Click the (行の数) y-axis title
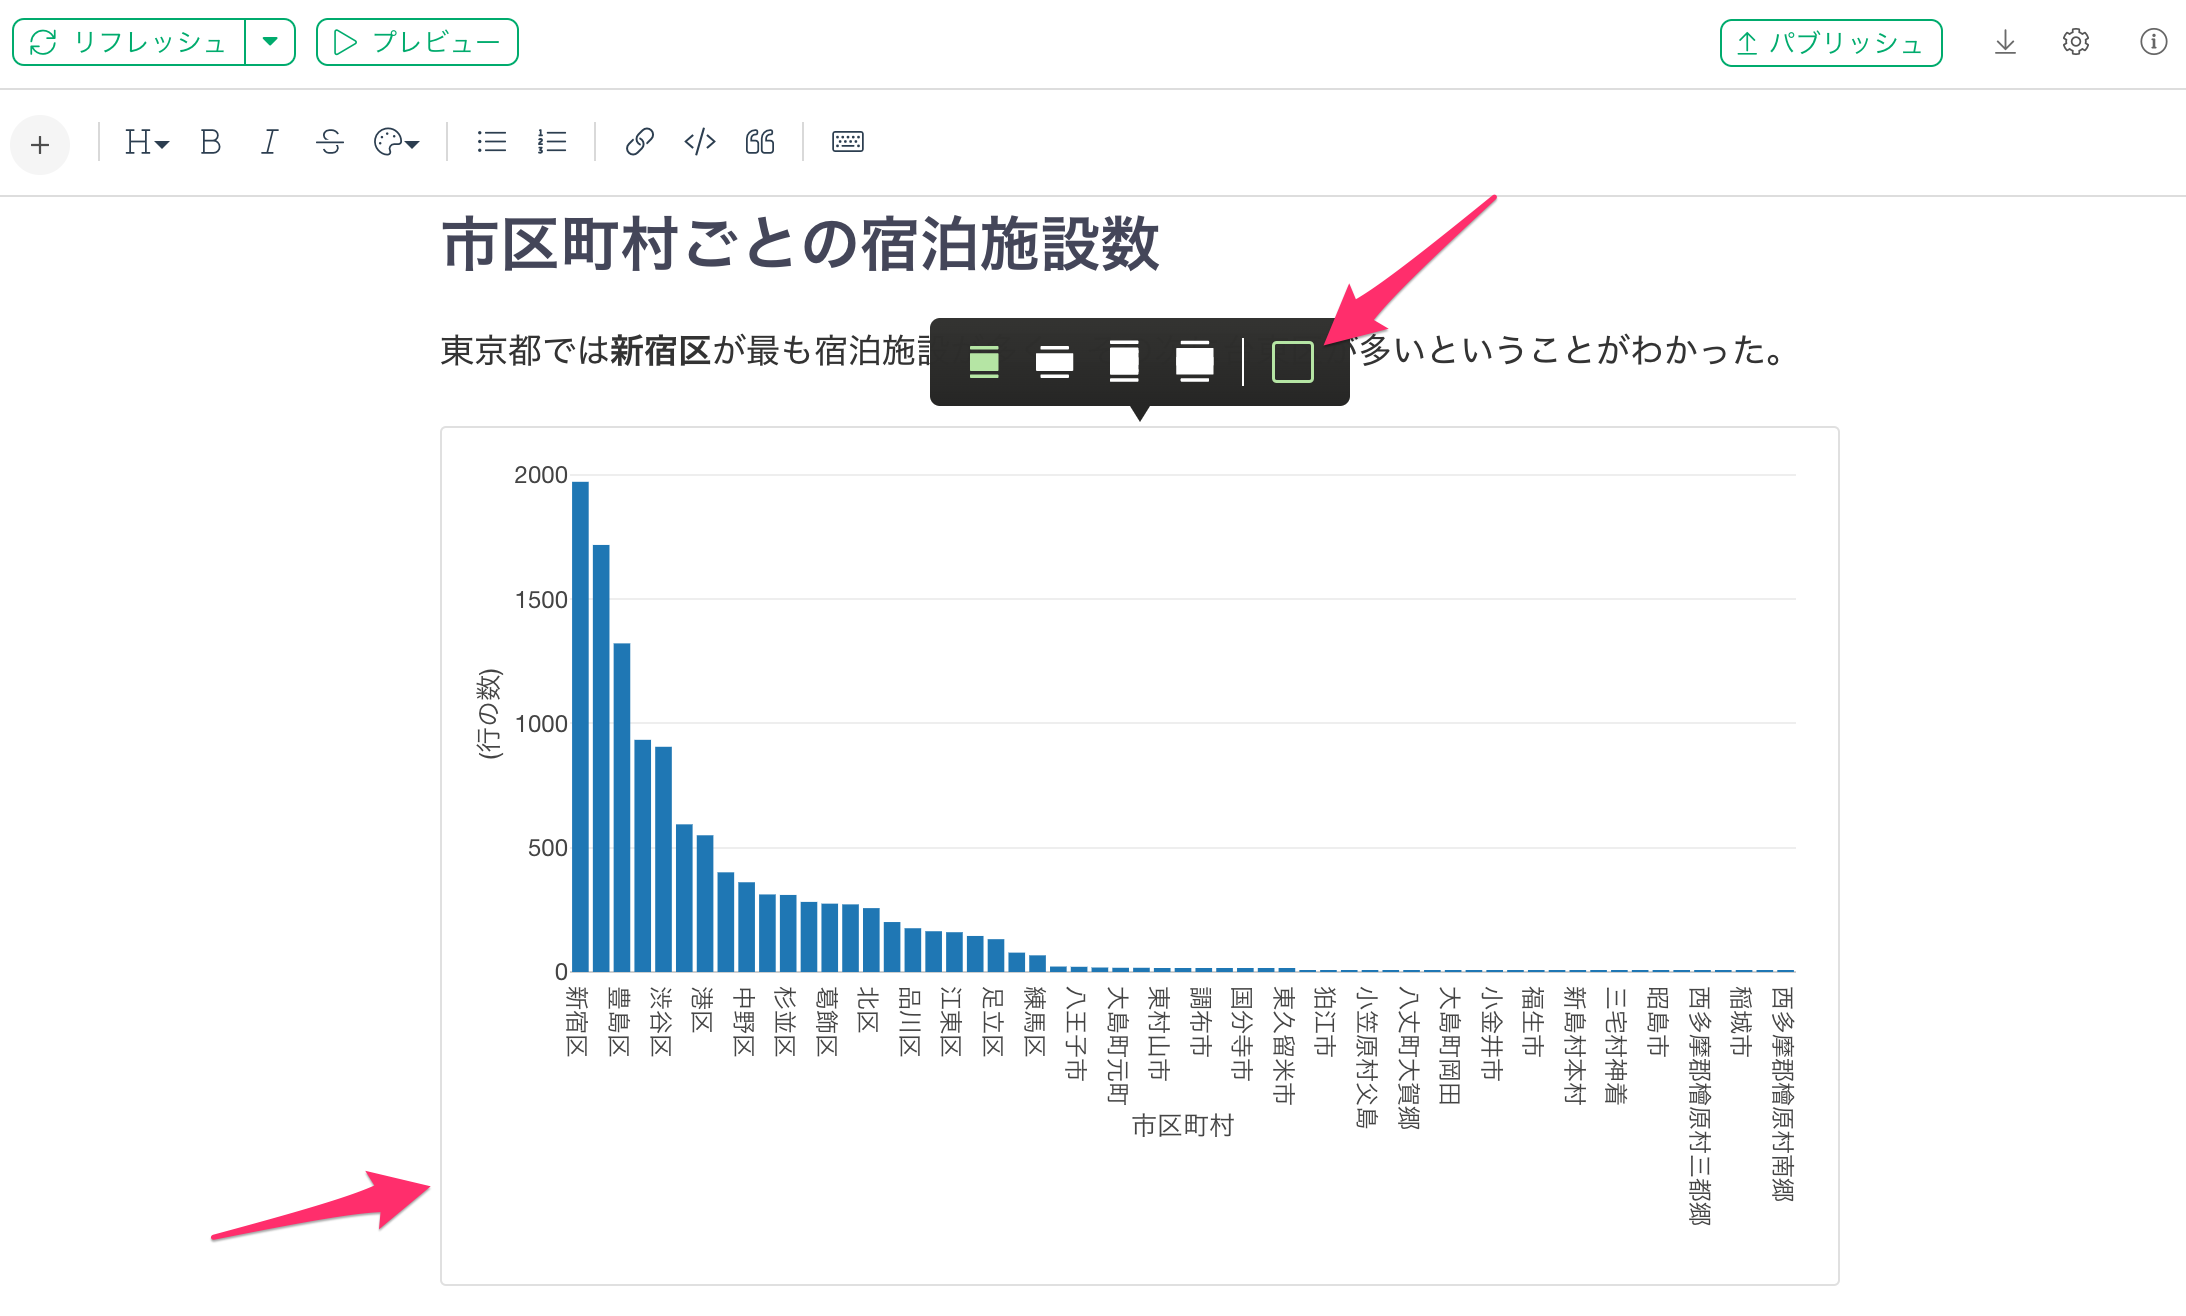 click(489, 714)
